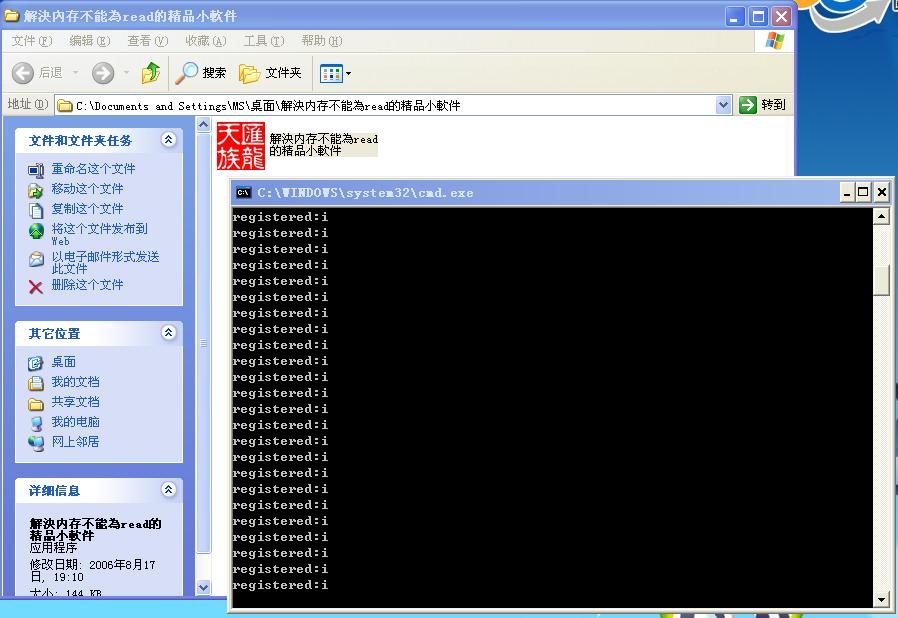
Task: Click the Forward arrow toolbar button
Action: click(x=103, y=73)
